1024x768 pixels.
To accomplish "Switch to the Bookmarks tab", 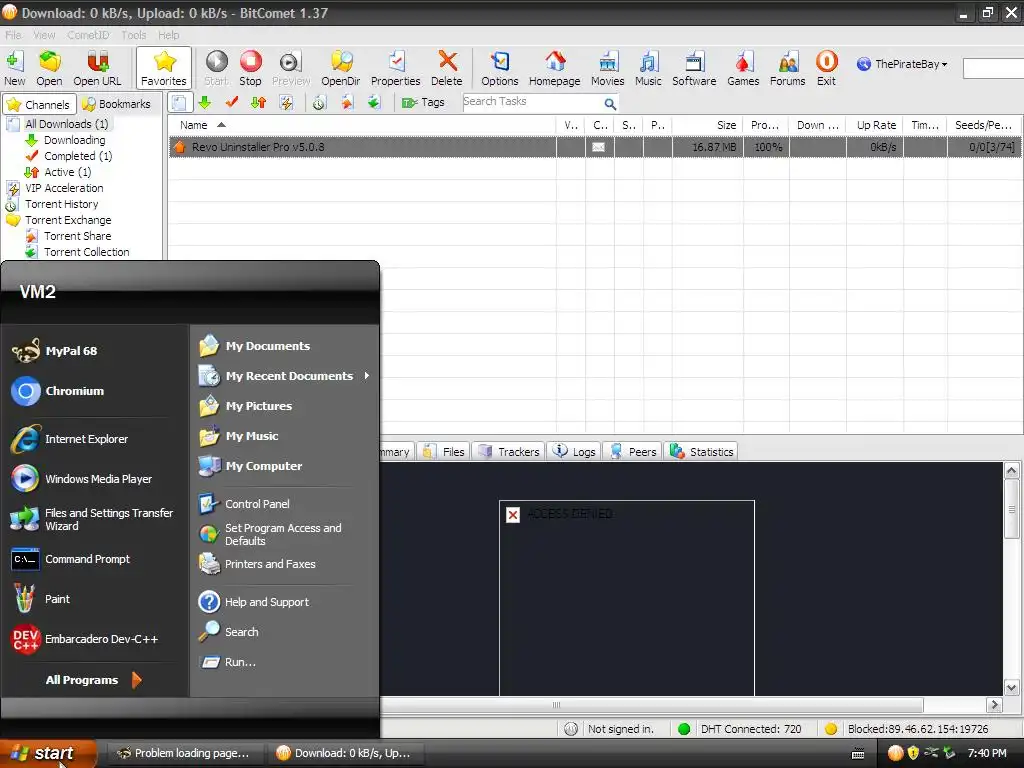I will [x=117, y=104].
